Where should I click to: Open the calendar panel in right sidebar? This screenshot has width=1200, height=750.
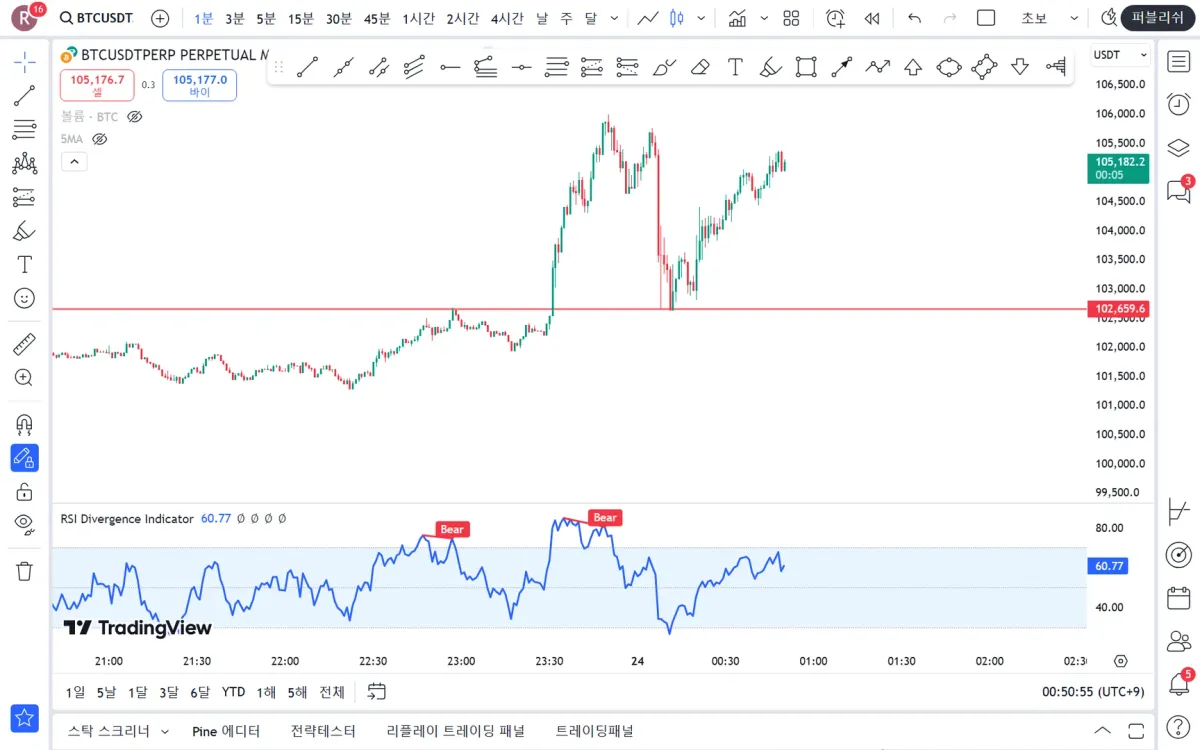(x=1179, y=598)
